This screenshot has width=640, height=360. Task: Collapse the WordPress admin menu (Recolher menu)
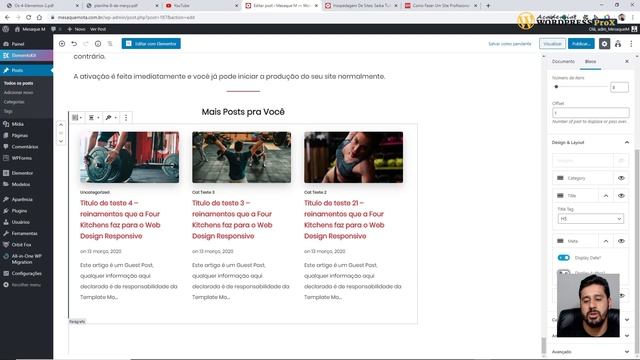(22, 284)
